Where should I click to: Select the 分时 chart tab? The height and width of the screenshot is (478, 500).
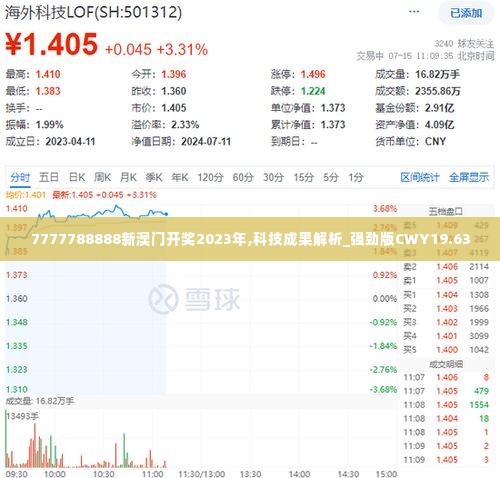20,177
